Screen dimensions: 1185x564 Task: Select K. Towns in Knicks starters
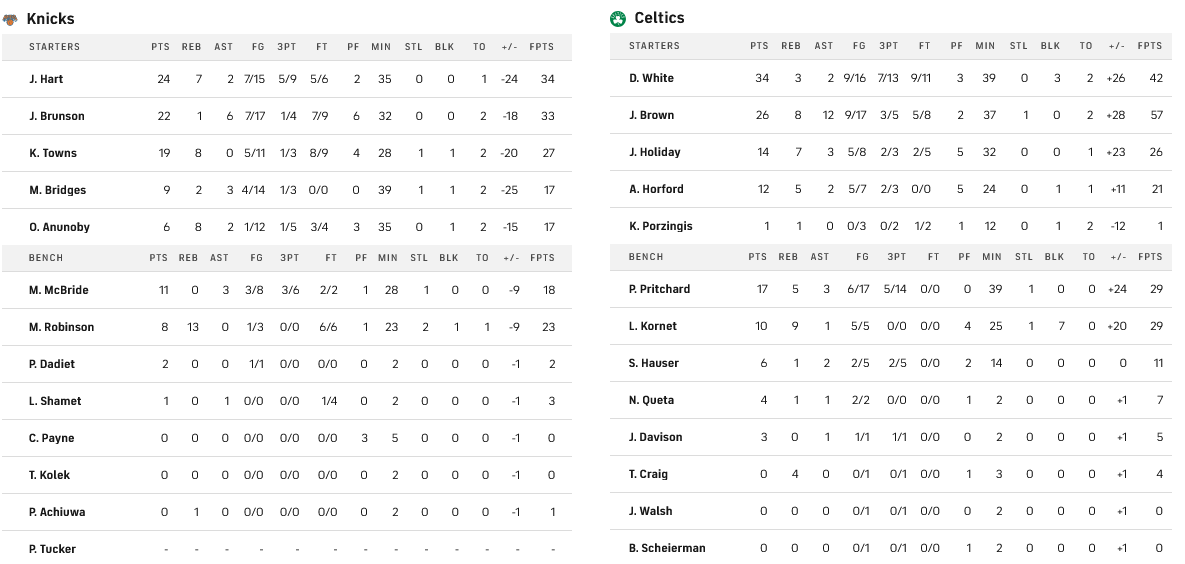[x=53, y=153]
